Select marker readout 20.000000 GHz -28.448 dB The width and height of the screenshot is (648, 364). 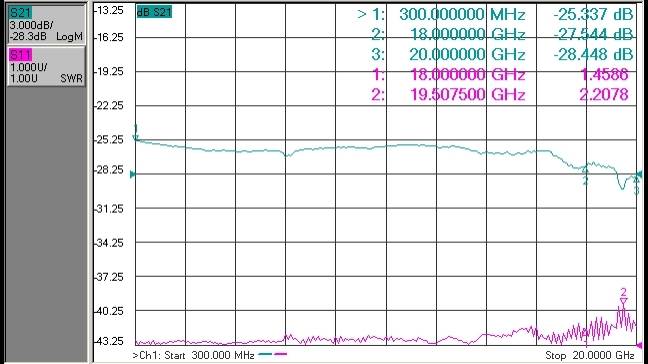(502, 54)
